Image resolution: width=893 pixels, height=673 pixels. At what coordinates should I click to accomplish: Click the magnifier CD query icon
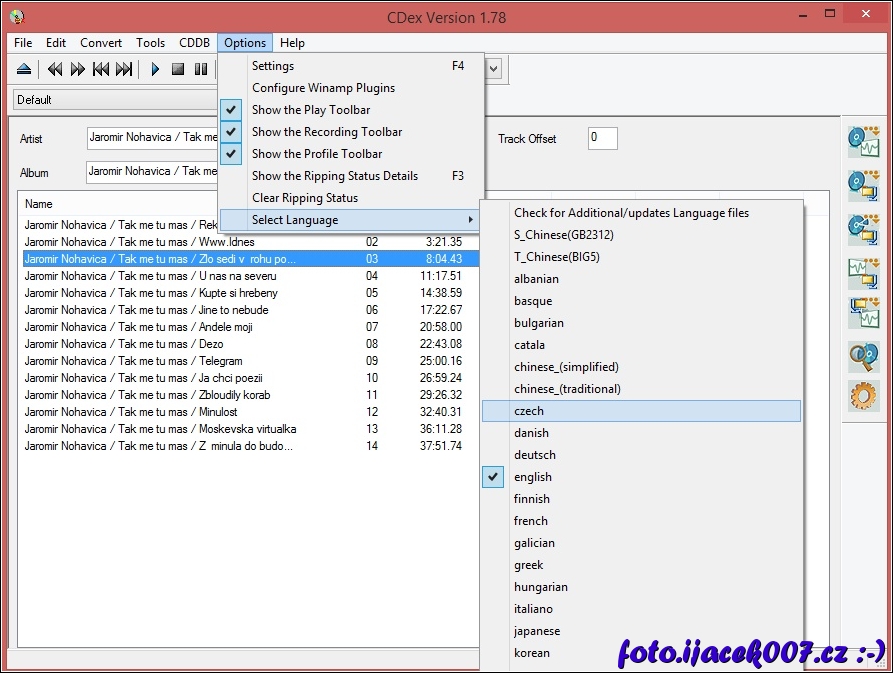click(x=862, y=355)
